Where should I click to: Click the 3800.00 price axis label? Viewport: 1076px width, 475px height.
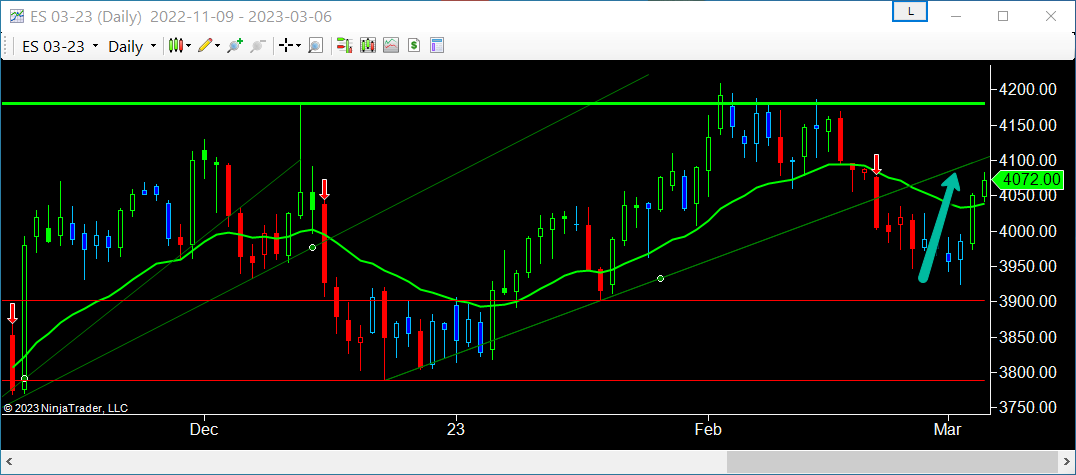point(1027,373)
